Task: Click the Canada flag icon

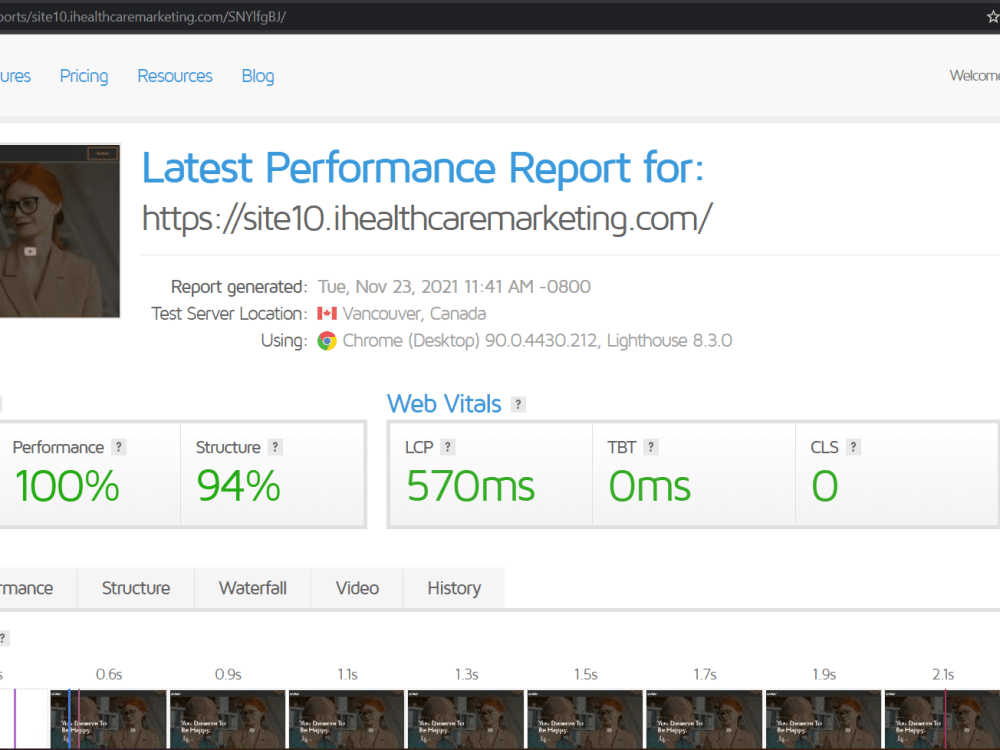Action: [327, 314]
